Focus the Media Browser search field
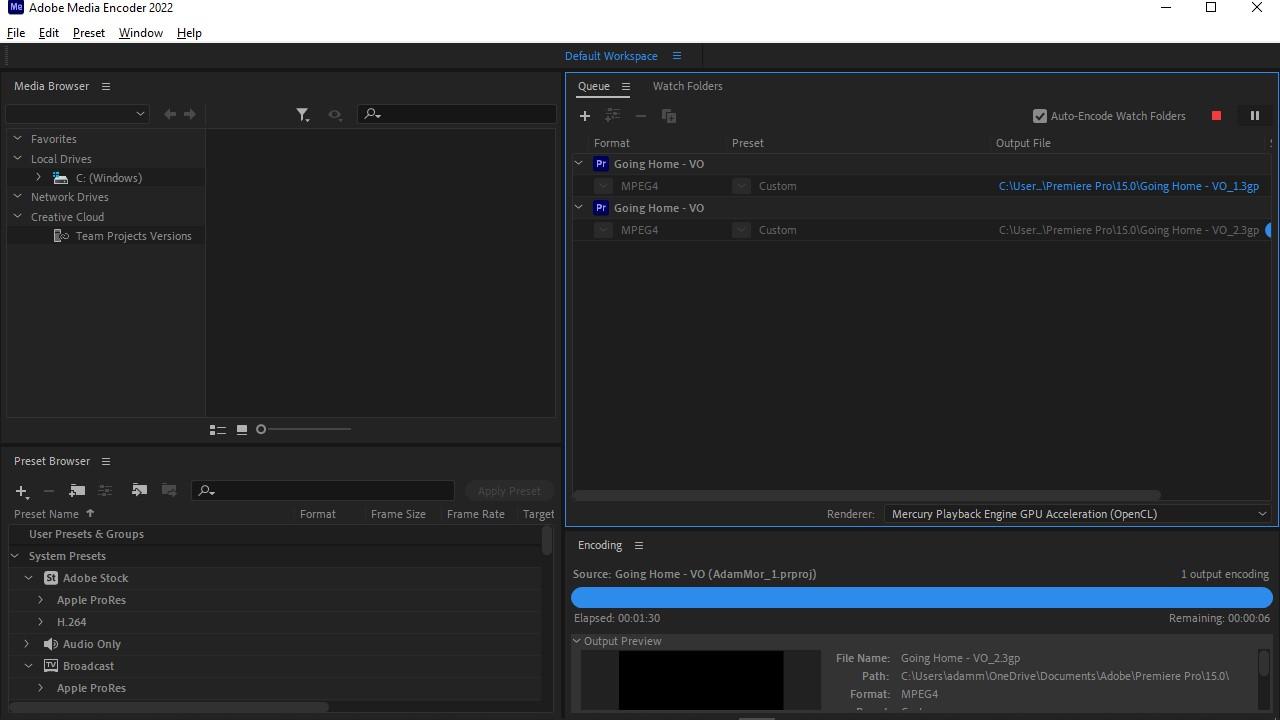1280x720 pixels. (457, 114)
